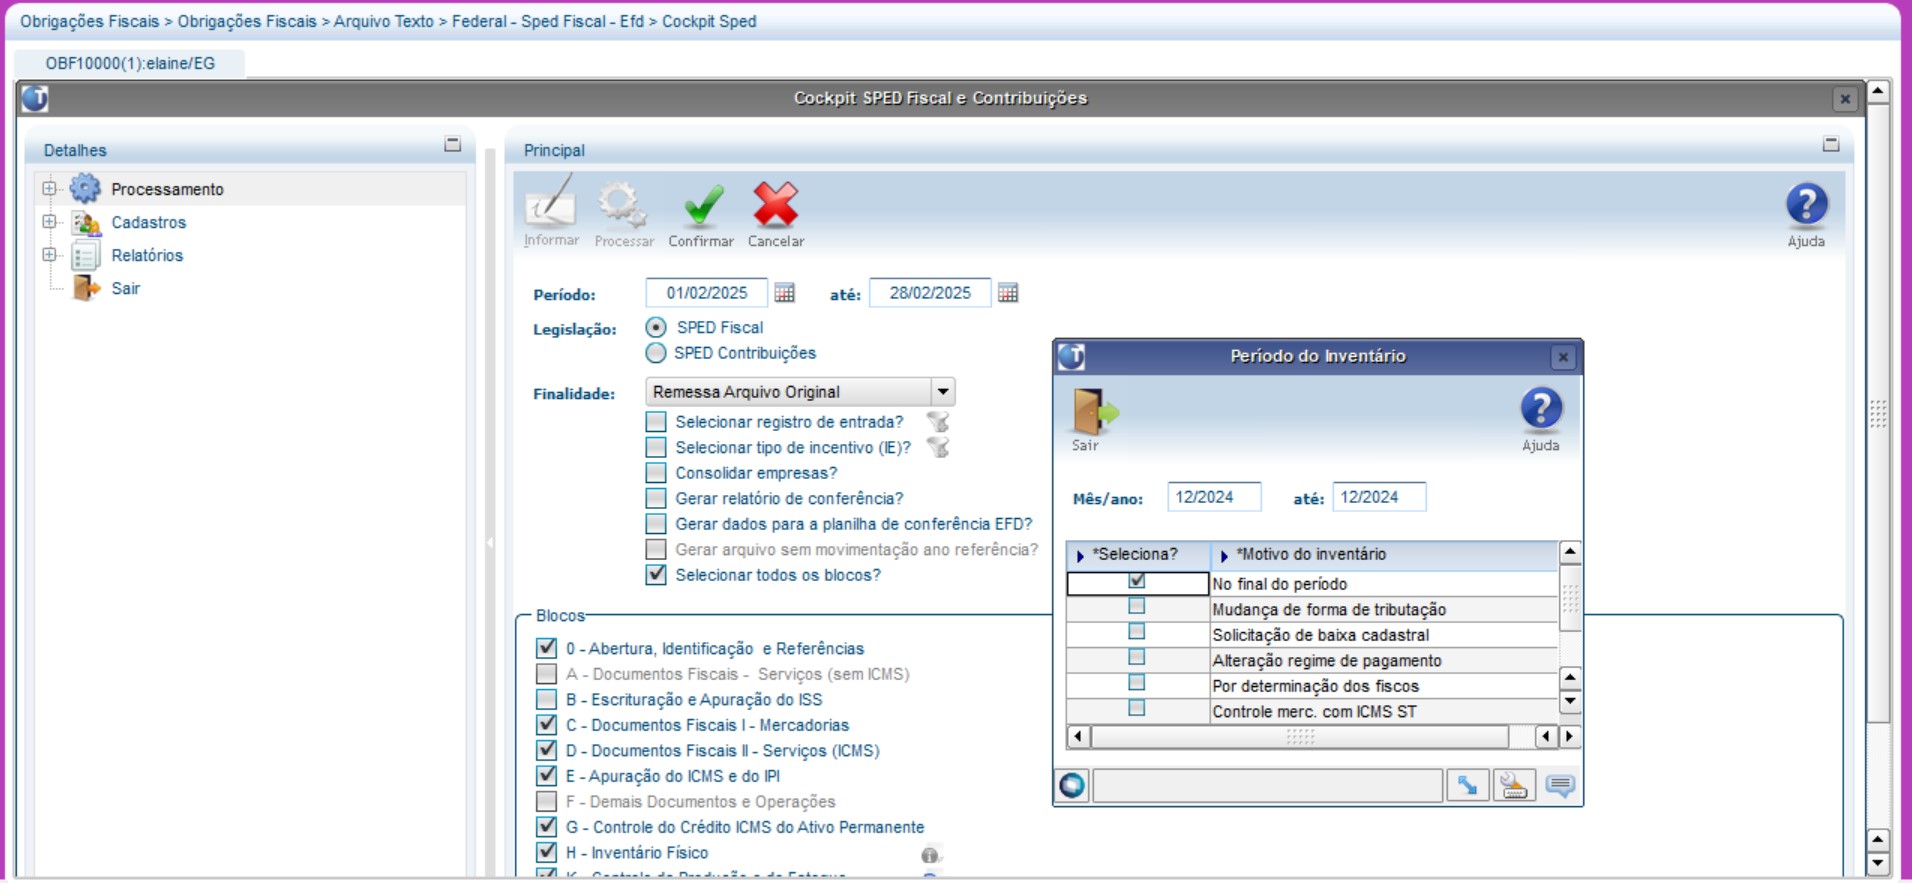Expand the Processamento tree node
Viewport: 1912px width, 883px height.
[x=49, y=188]
